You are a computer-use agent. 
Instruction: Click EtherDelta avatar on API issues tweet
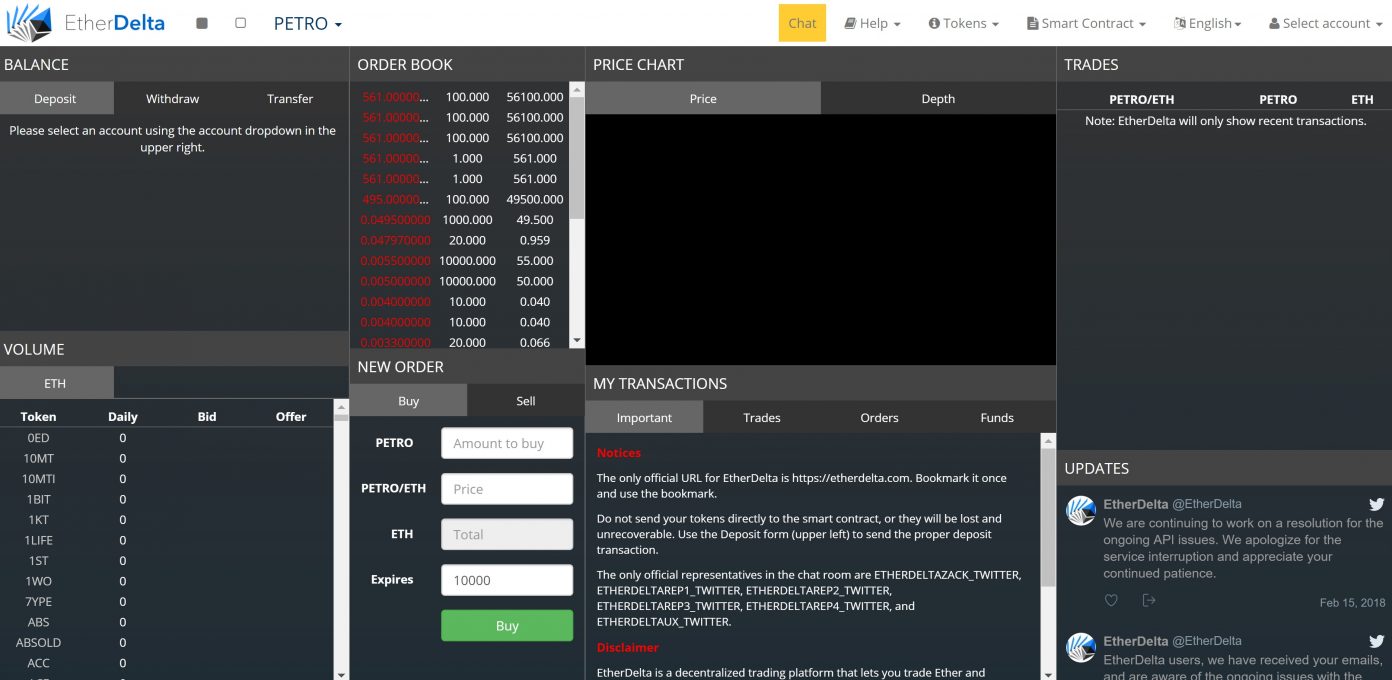(1081, 510)
